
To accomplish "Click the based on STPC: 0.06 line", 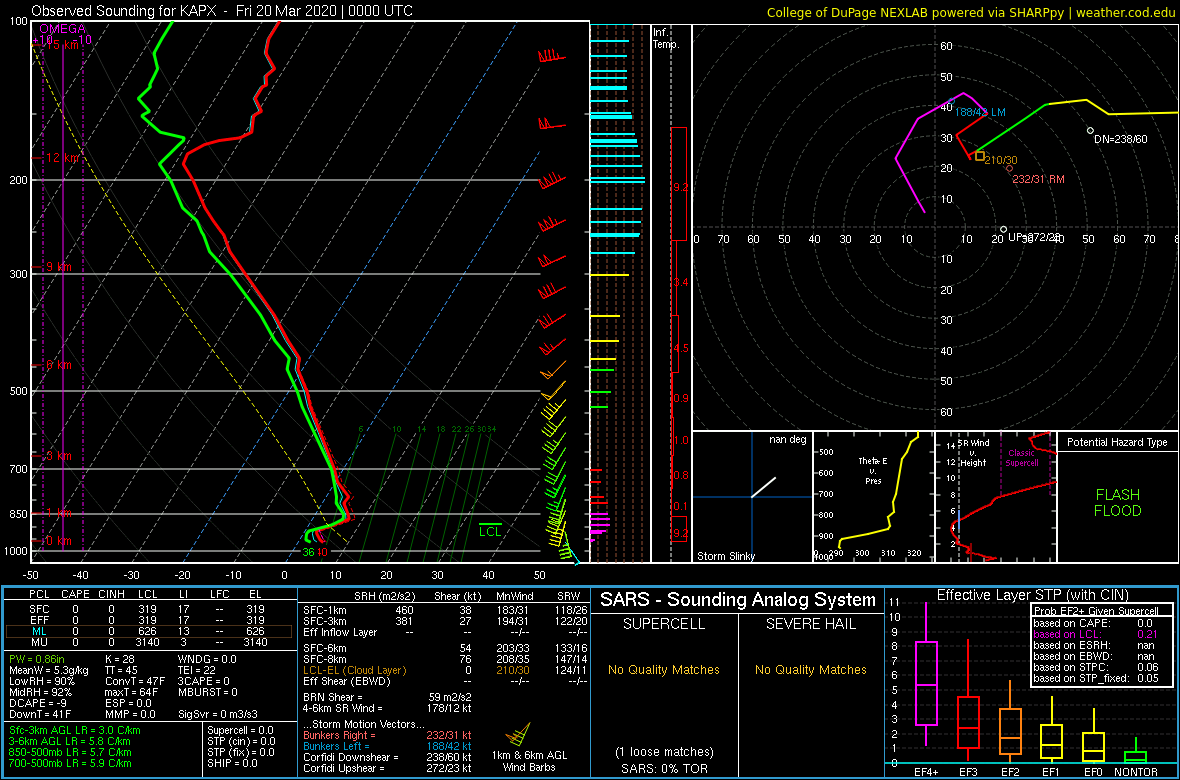I will click(x=1098, y=666).
